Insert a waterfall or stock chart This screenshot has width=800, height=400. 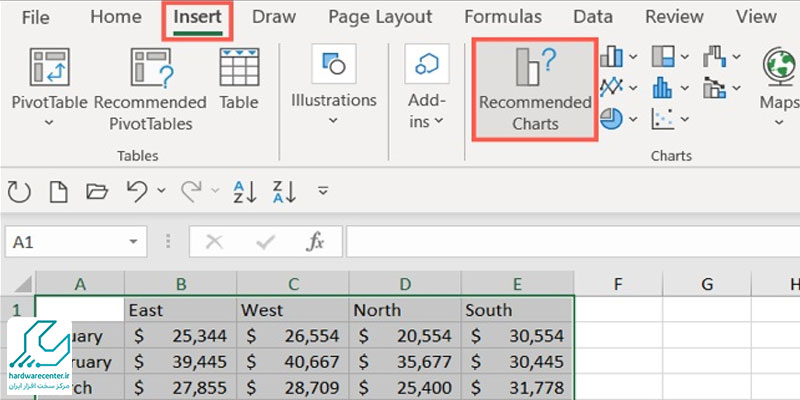coord(714,56)
